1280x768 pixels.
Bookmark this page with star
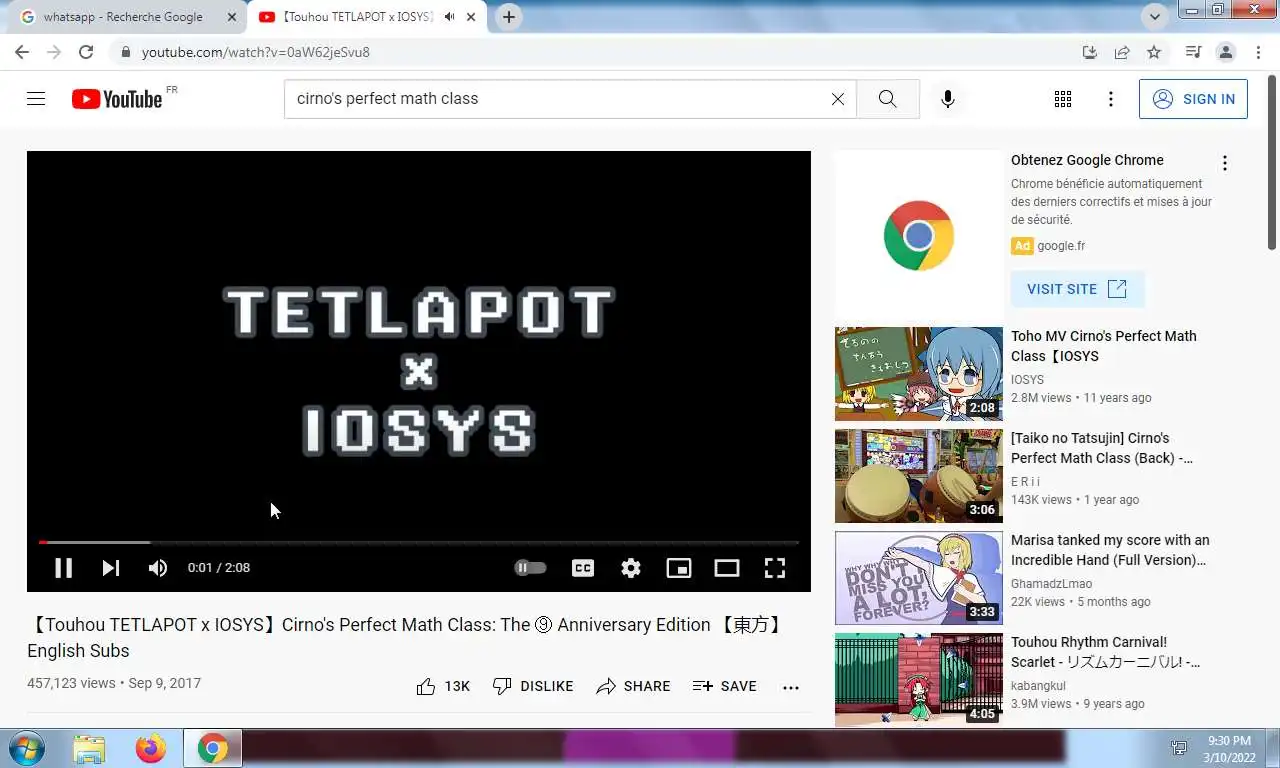click(1154, 52)
